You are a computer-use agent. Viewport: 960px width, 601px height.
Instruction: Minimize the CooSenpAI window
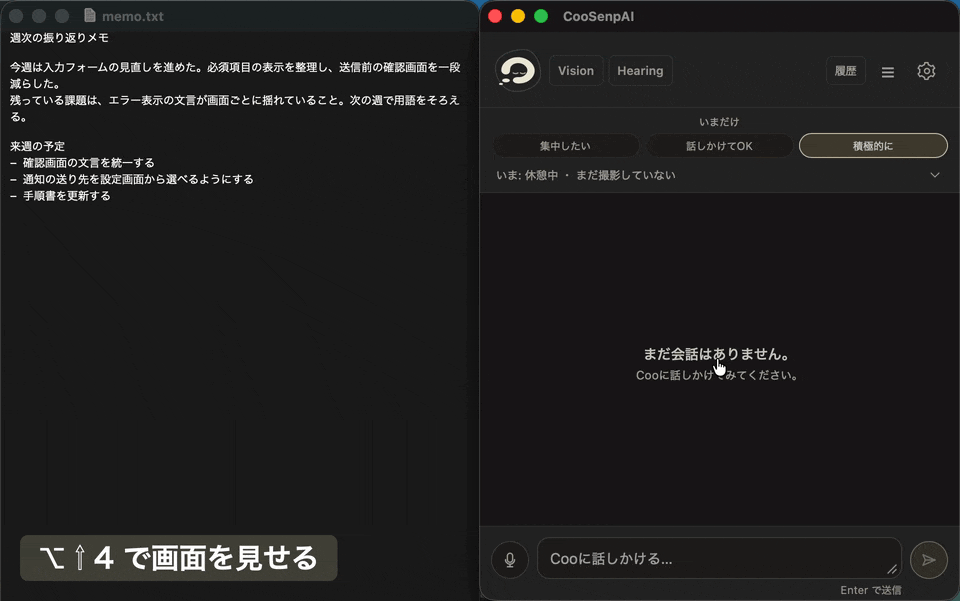click(x=518, y=16)
